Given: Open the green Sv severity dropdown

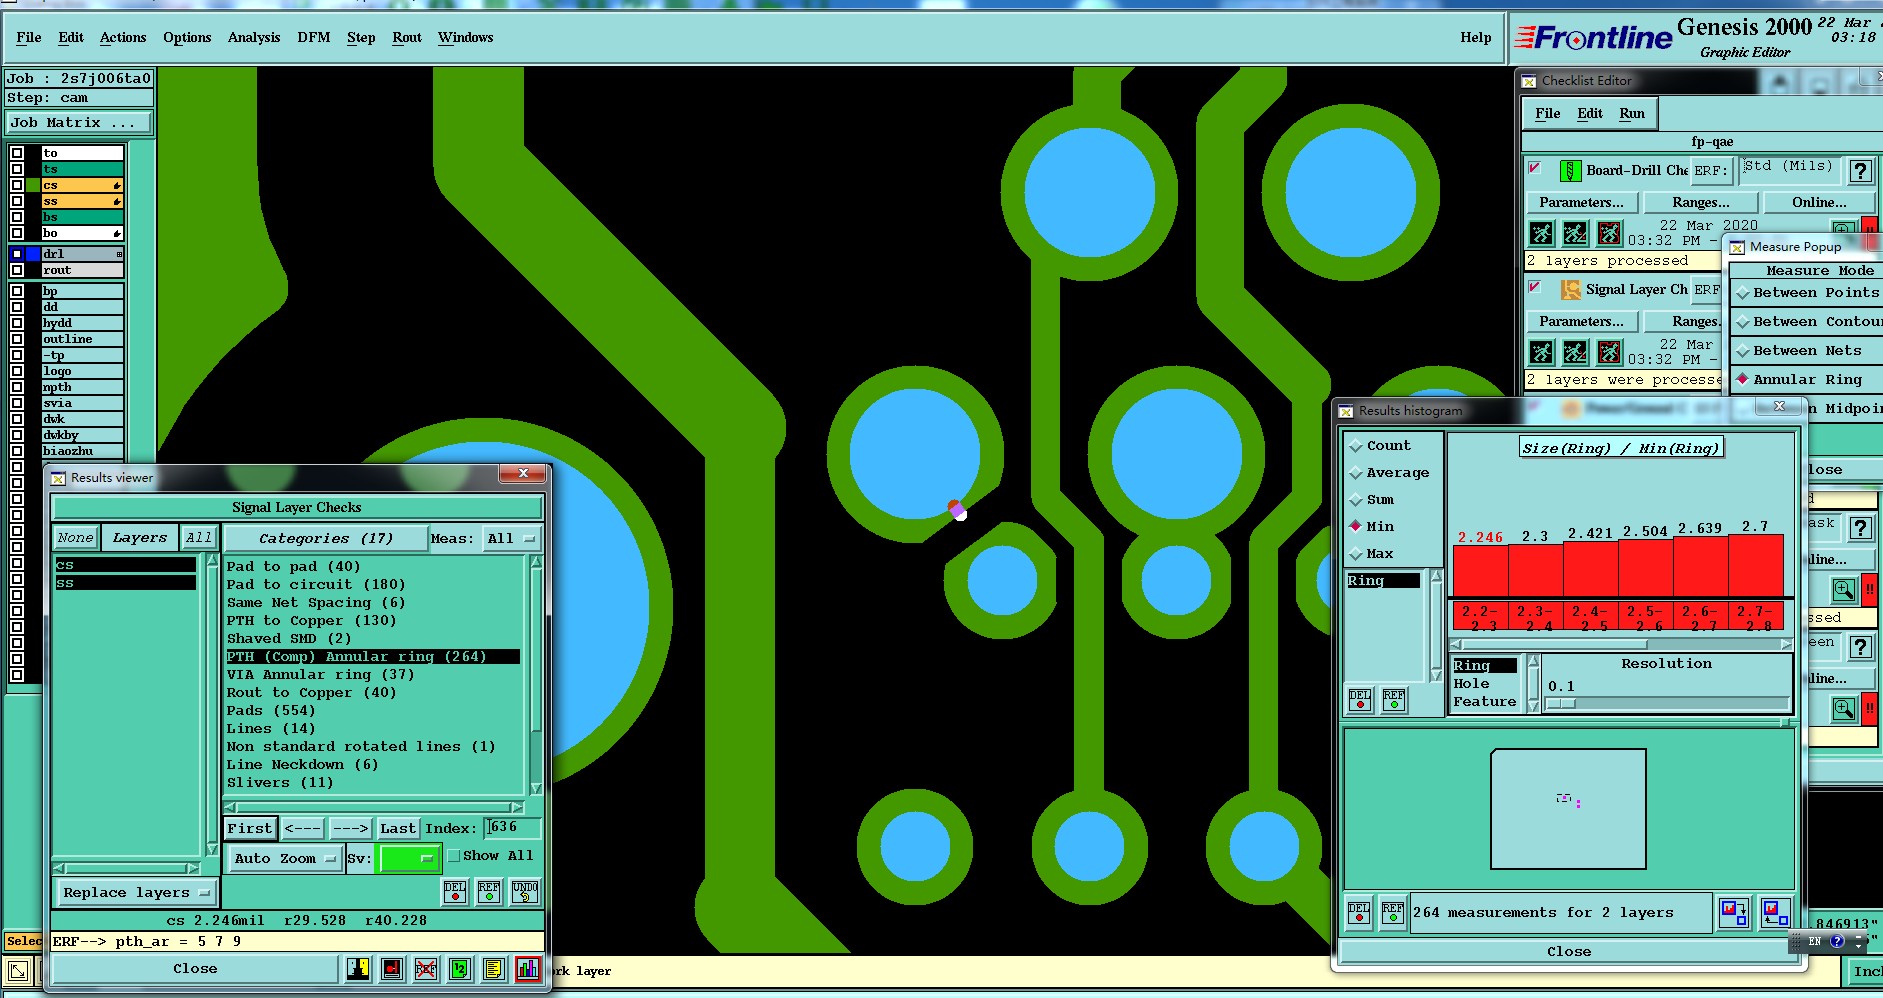Looking at the screenshot, I should (409, 859).
